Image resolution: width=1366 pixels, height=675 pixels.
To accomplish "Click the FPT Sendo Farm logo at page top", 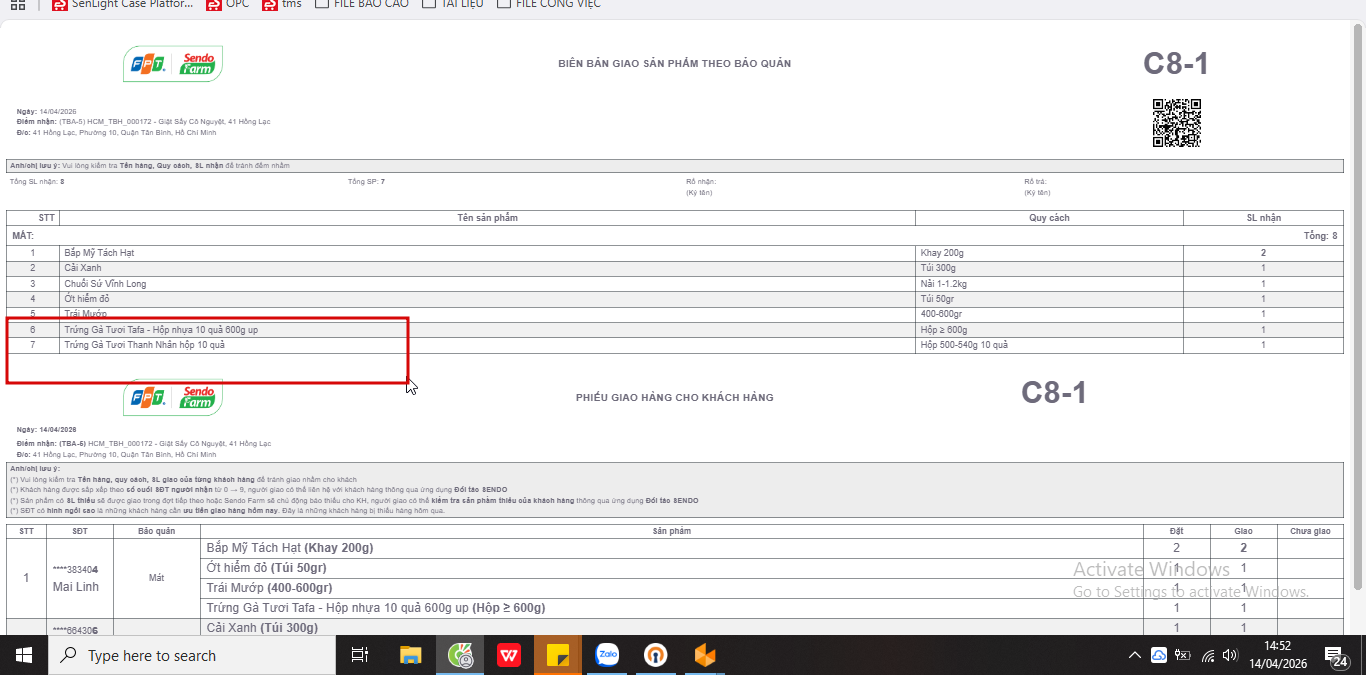I will click(173, 64).
